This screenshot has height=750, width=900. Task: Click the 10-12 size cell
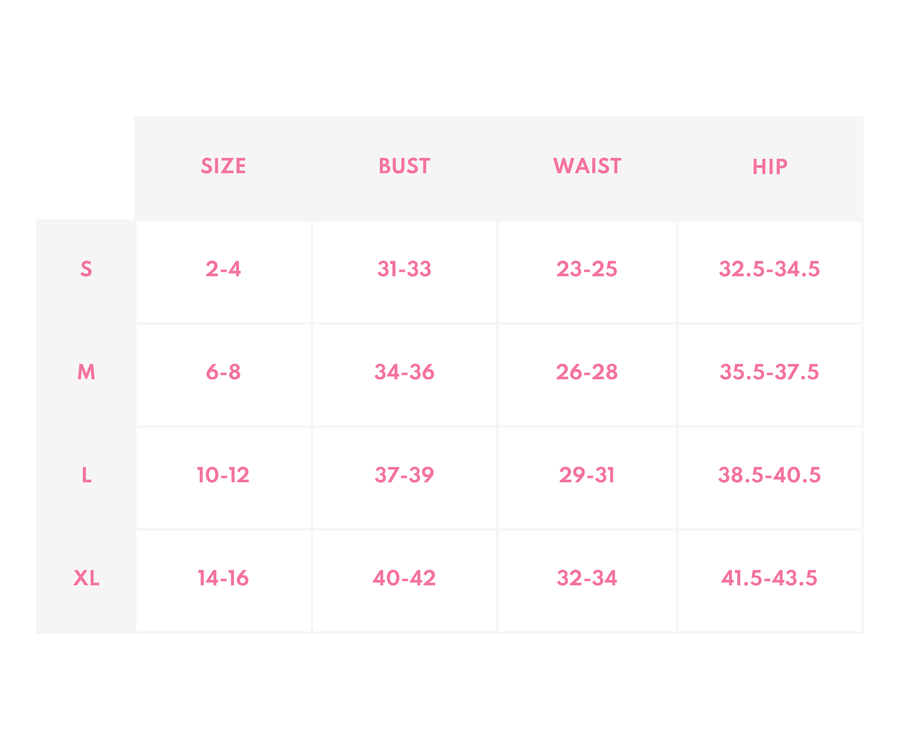tap(223, 475)
